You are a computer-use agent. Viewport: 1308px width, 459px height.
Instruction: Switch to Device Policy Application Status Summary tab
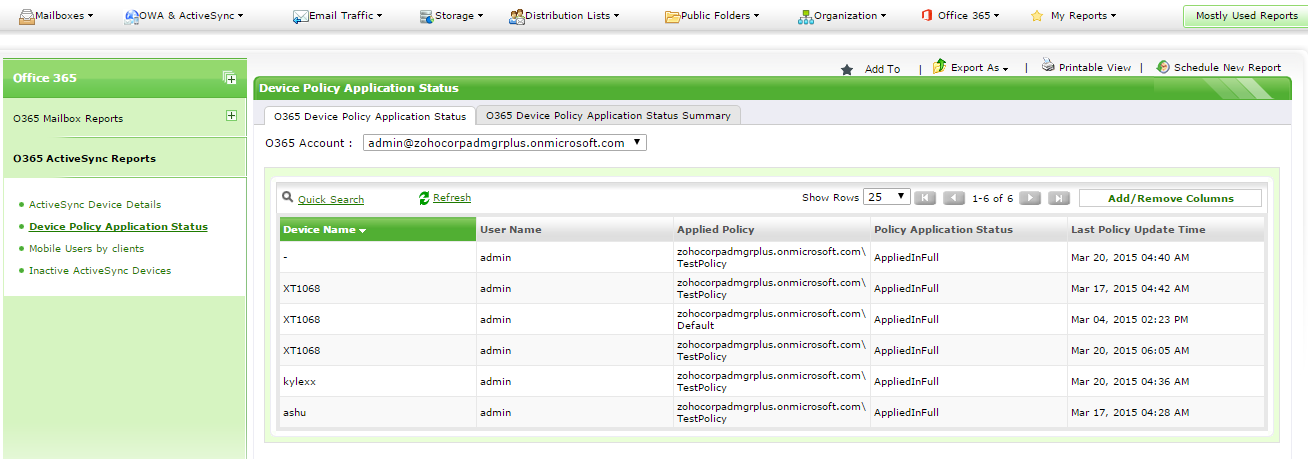coord(608,115)
